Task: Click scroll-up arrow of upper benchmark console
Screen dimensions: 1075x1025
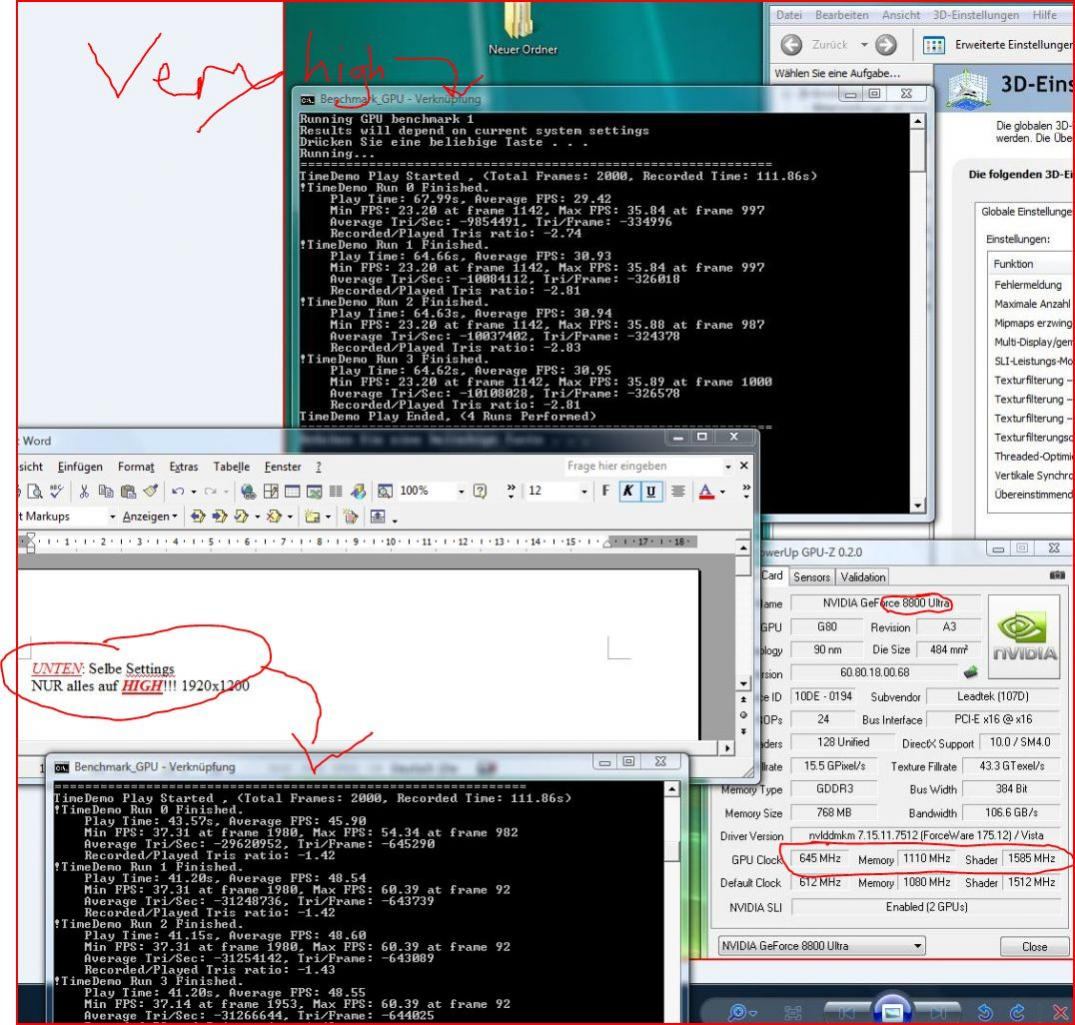Action: [917, 121]
